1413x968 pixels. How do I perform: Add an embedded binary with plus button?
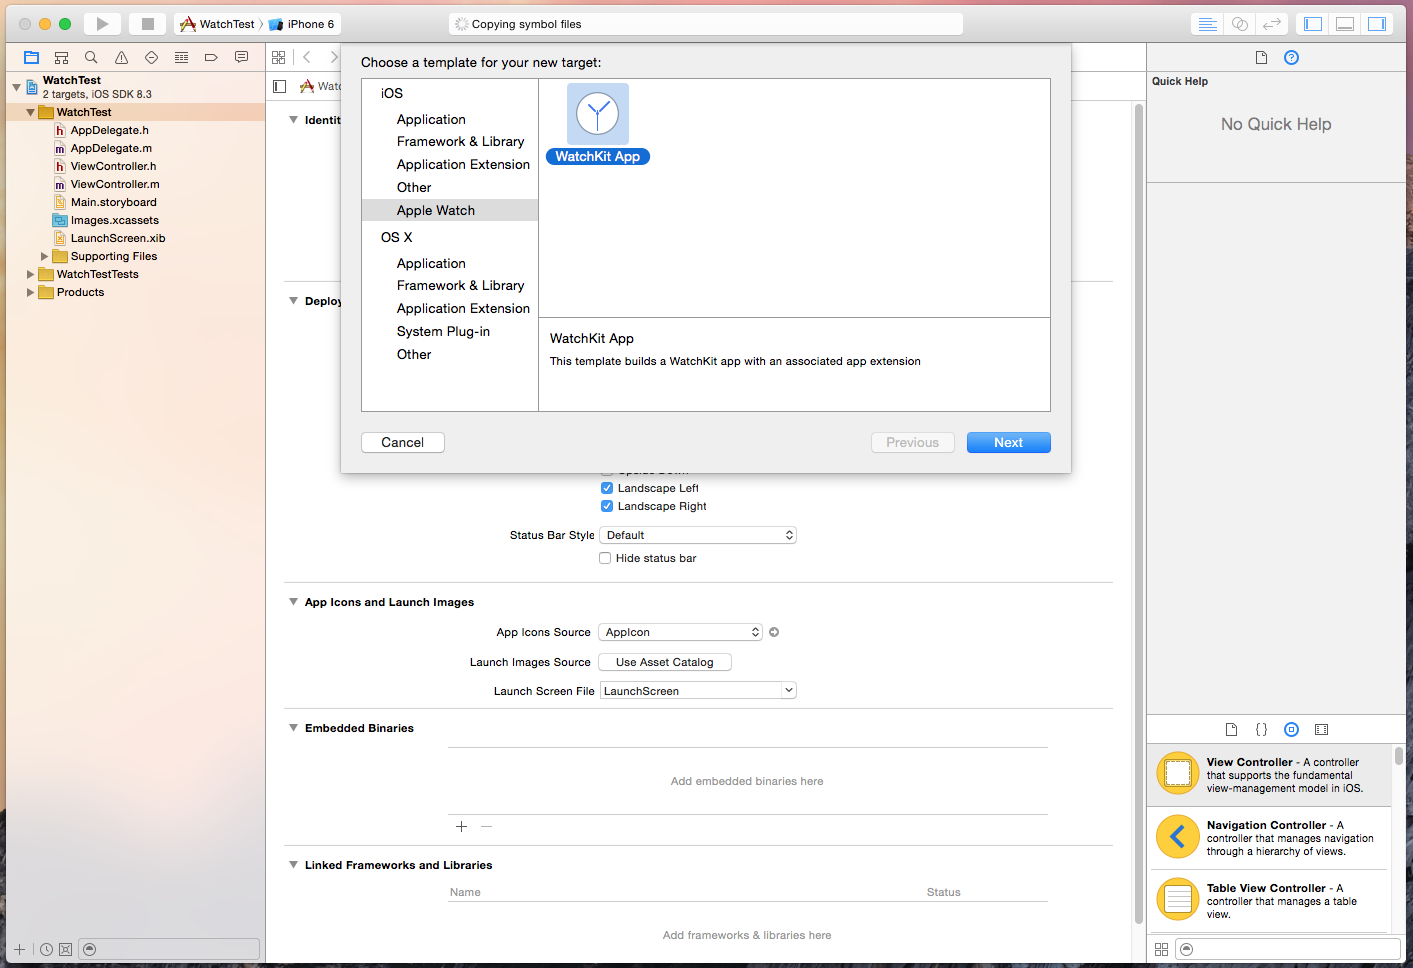pos(461,827)
